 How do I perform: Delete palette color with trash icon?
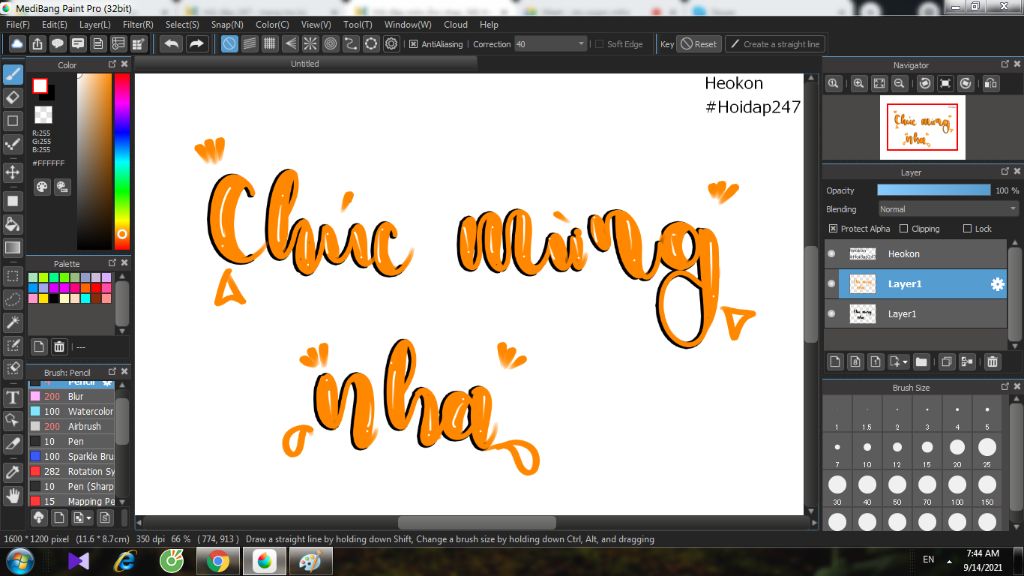click(x=59, y=346)
